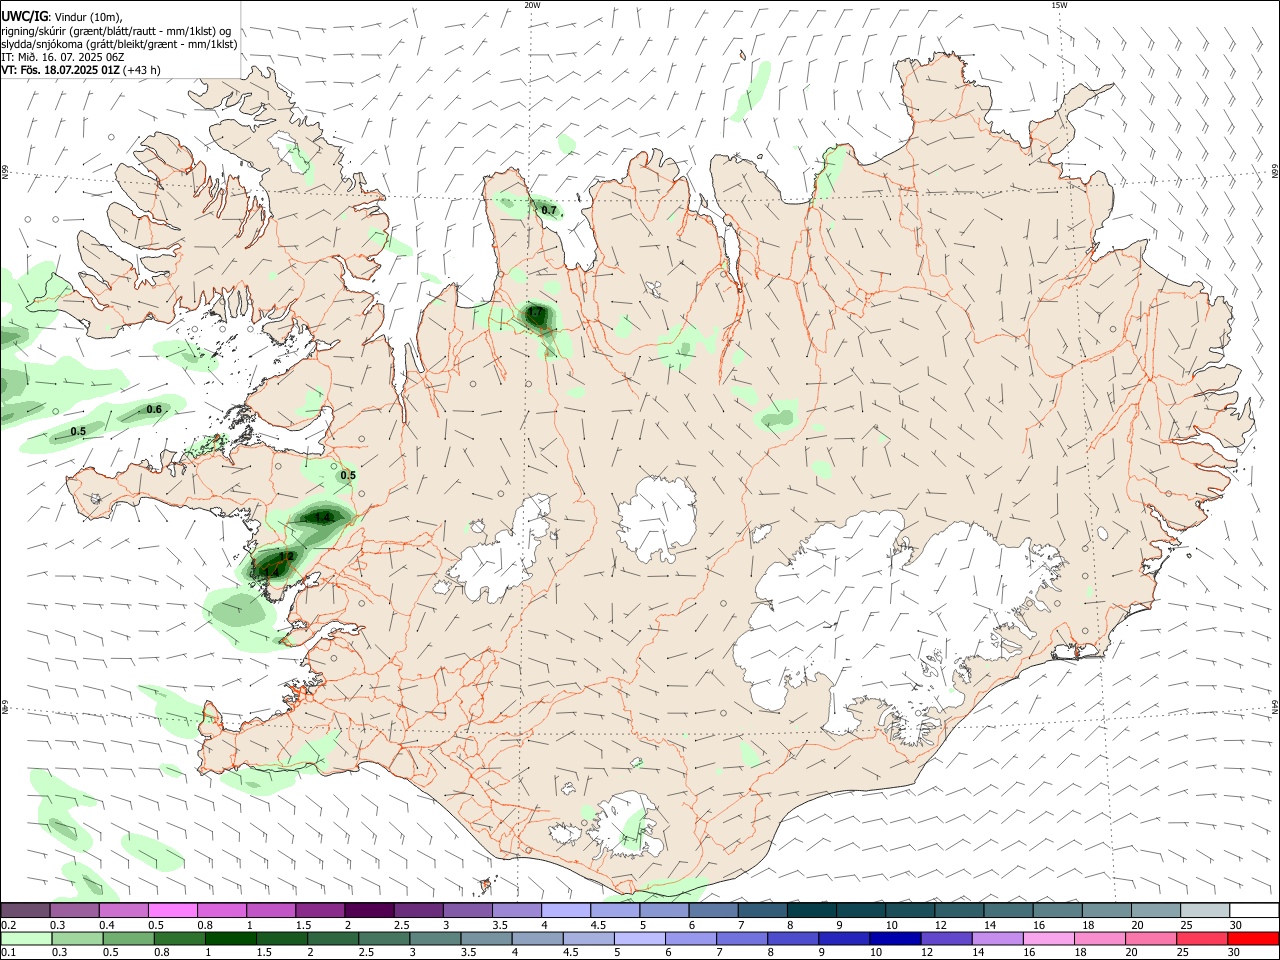This screenshot has height=960, width=1280.
Task: Click the purple snow swatch between 1.5 and 2
Action: click(x=320, y=911)
